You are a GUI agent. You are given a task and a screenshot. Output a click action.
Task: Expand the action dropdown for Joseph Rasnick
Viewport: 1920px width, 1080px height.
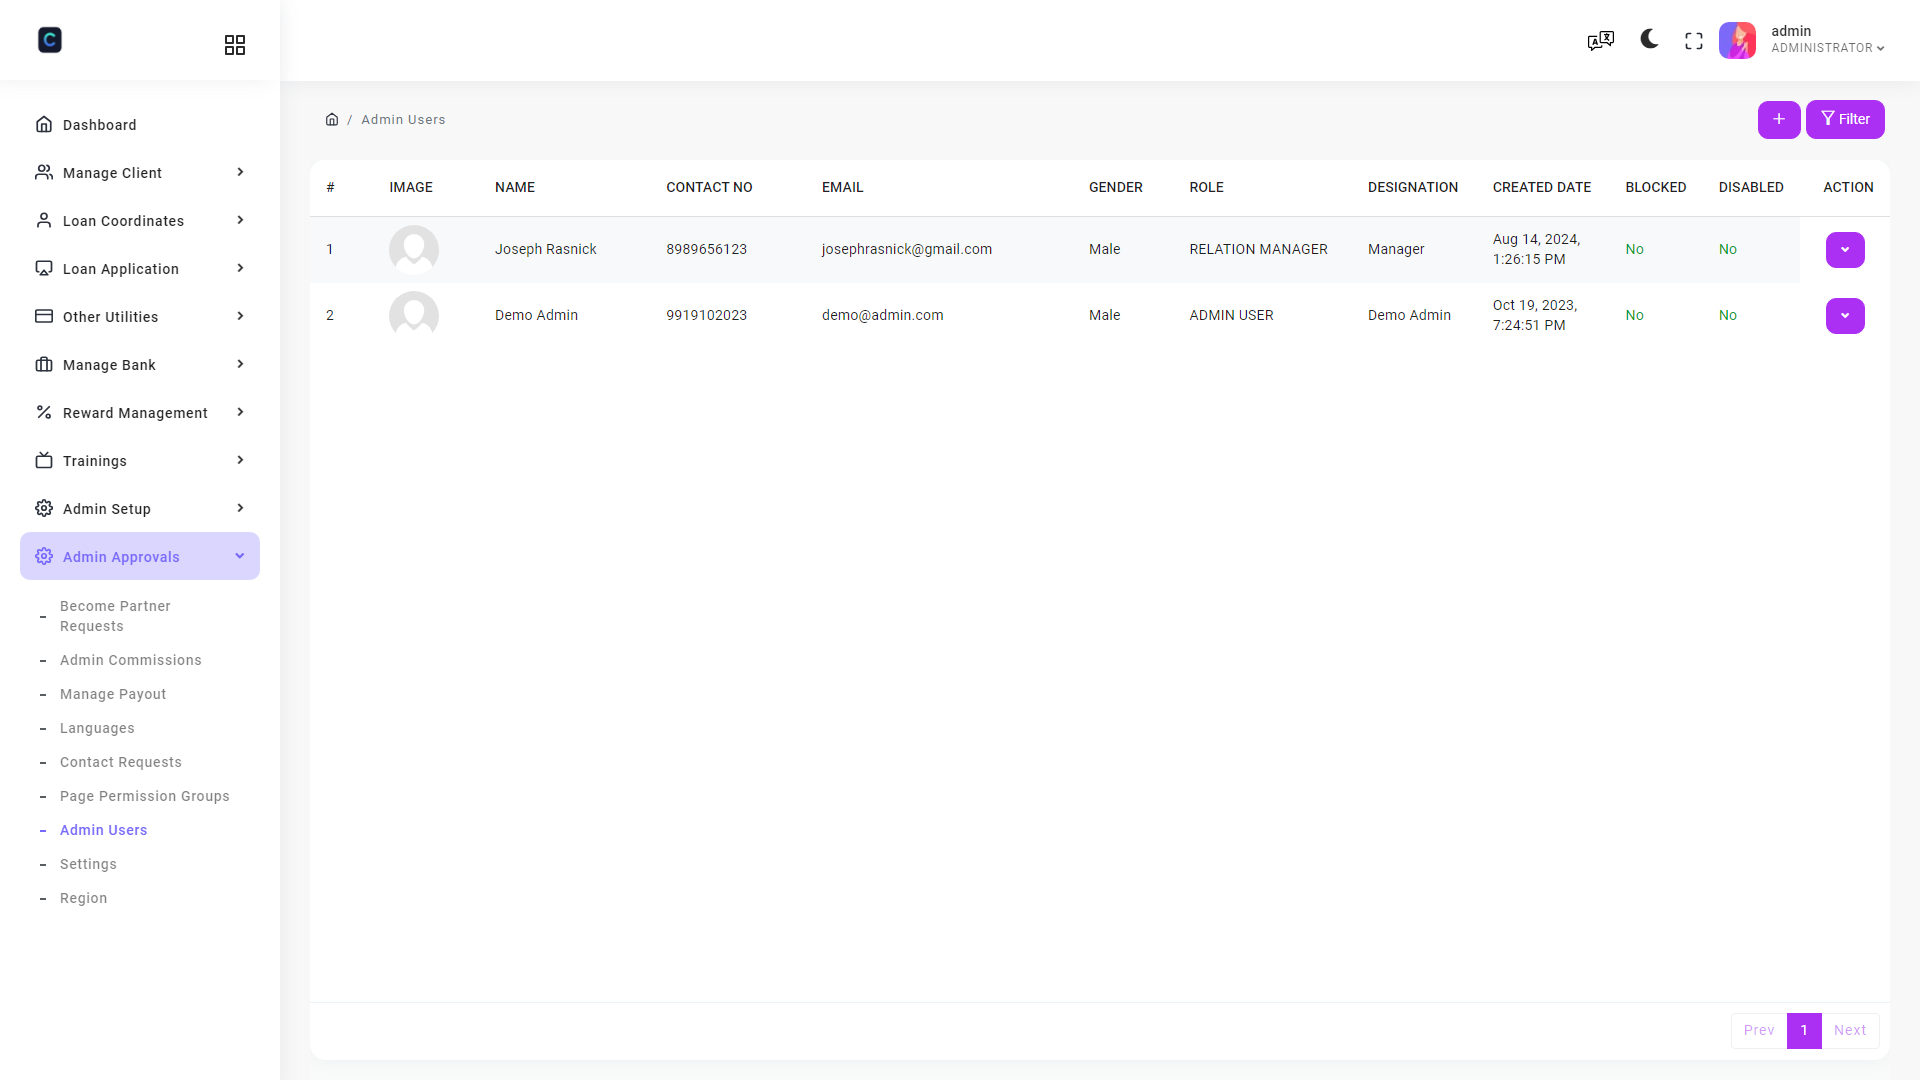pyautogui.click(x=1845, y=250)
